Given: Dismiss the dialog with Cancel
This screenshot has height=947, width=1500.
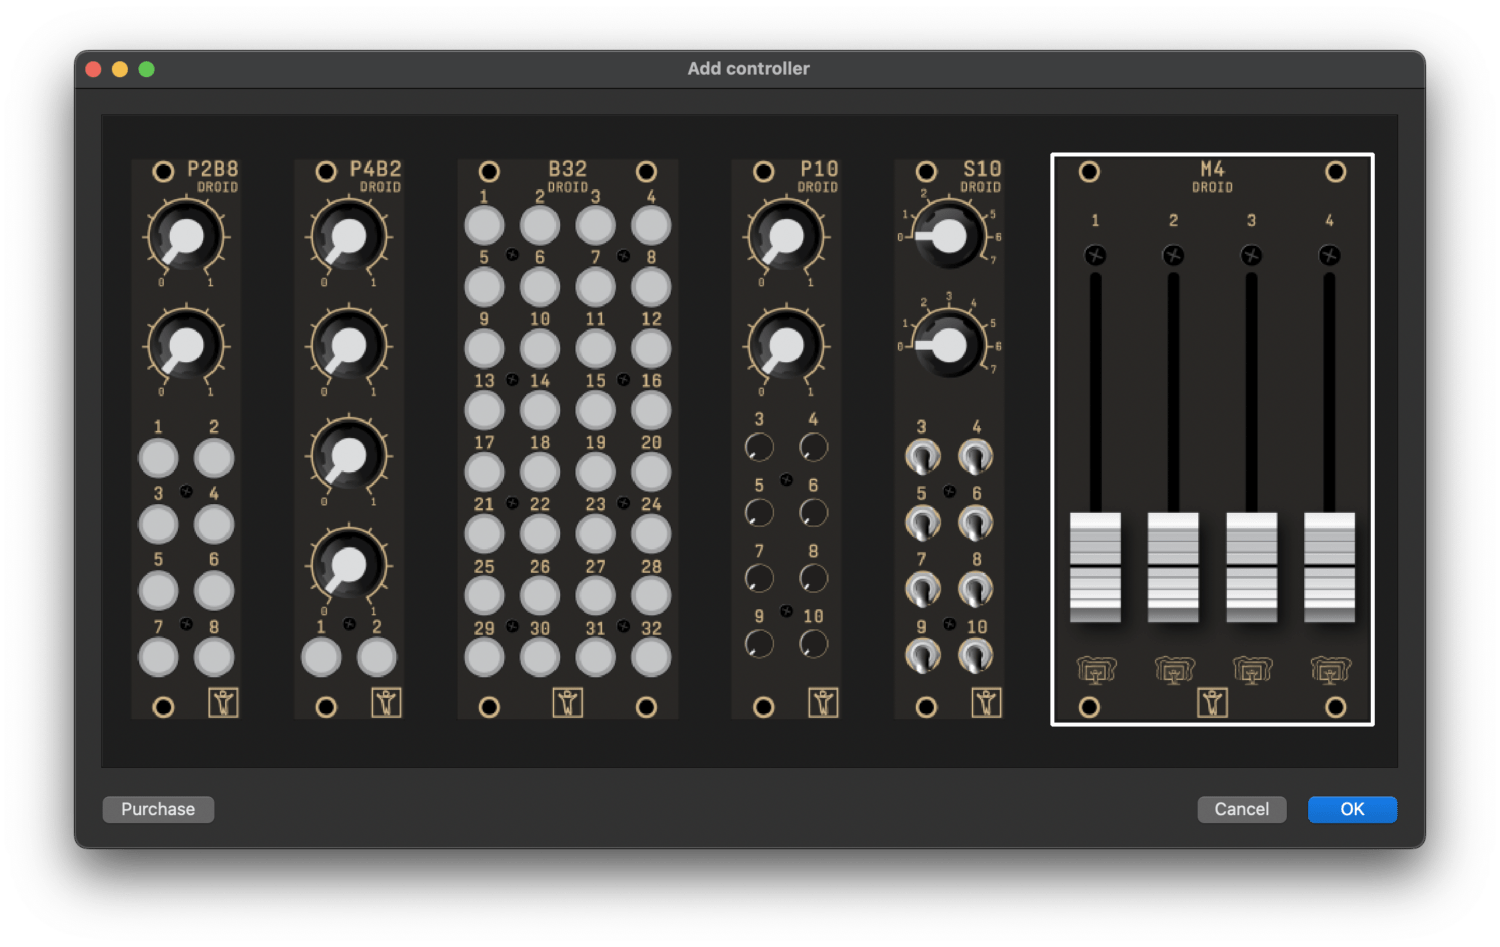Looking at the screenshot, I should [x=1241, y=809].
